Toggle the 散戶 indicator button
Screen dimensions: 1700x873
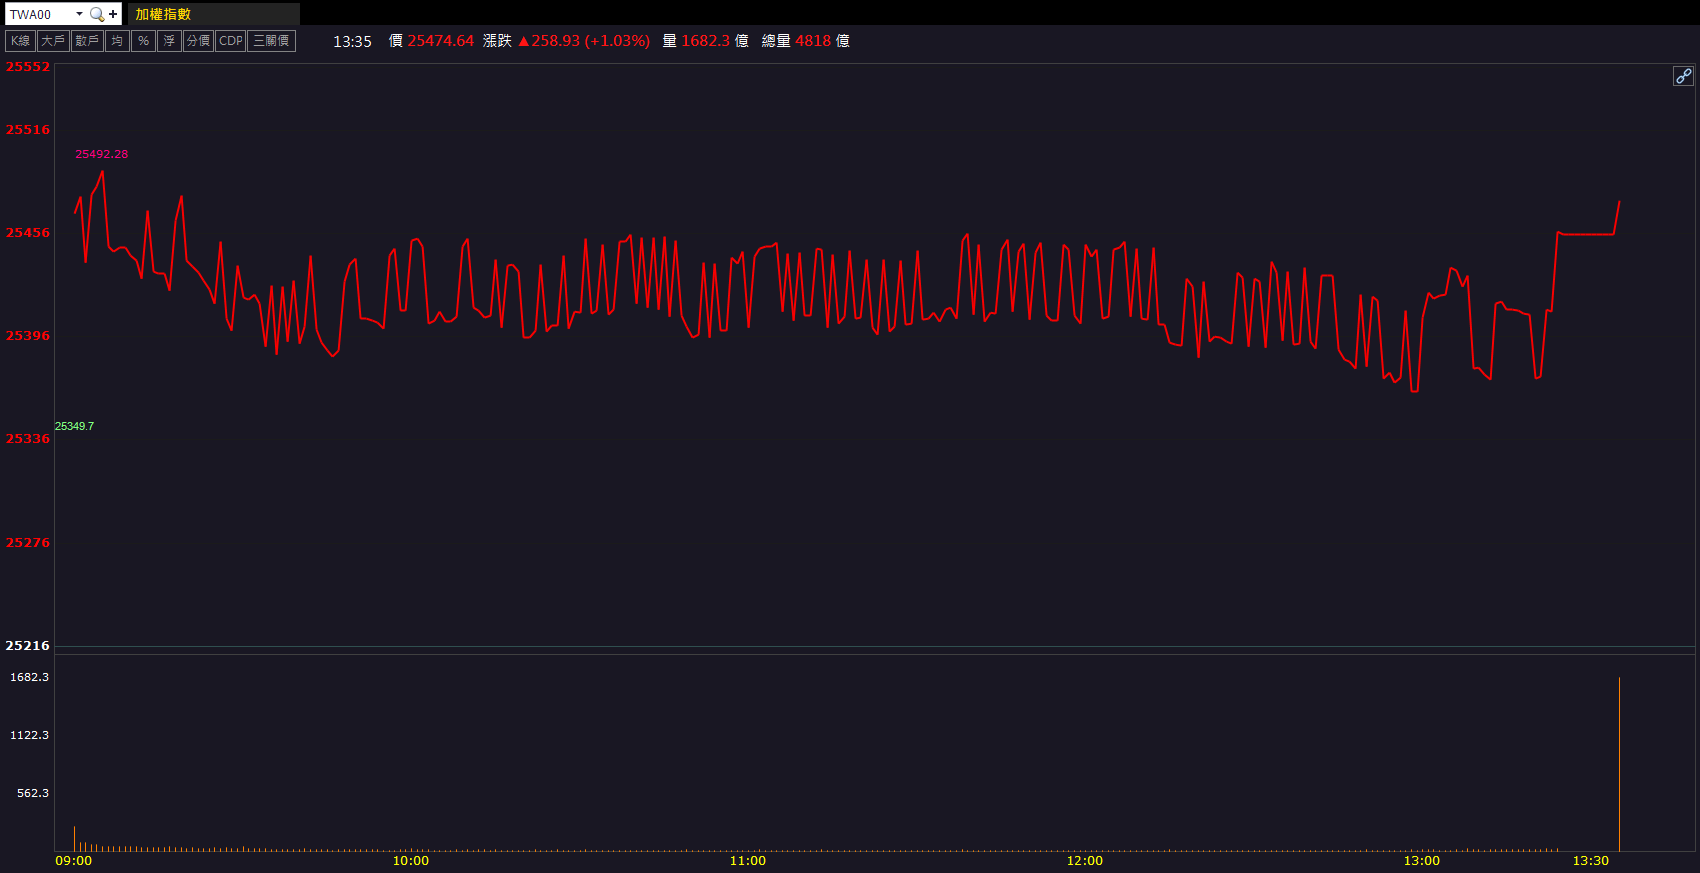pyautogui.click(x=87, y=41)
